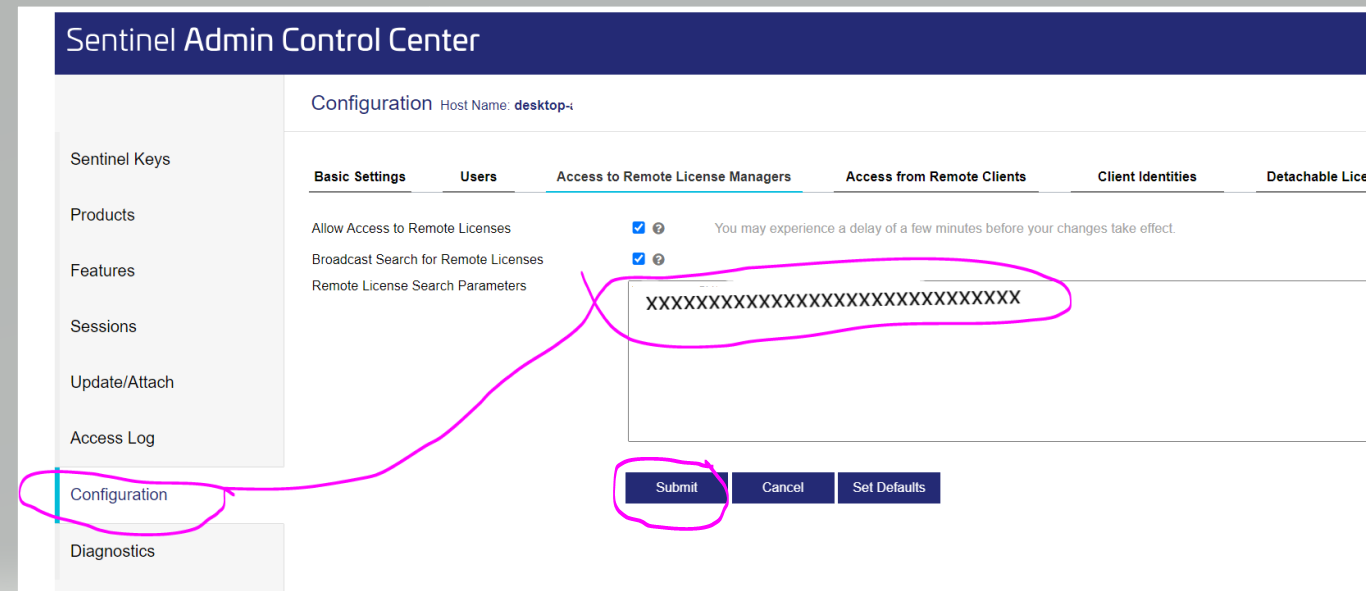Click the delay notice about changes taking effect

(x=945, y=229)
